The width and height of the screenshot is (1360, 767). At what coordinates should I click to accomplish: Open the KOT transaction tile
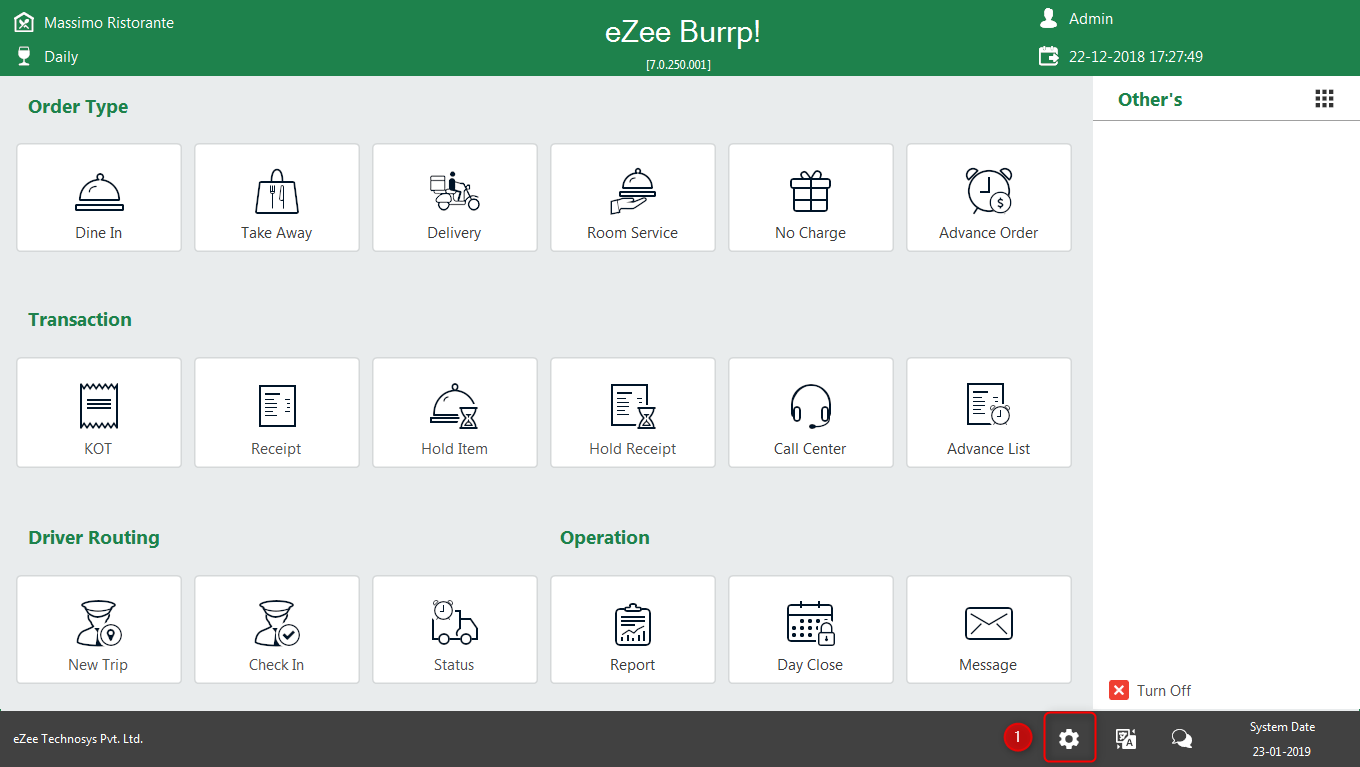coord(99,412)
